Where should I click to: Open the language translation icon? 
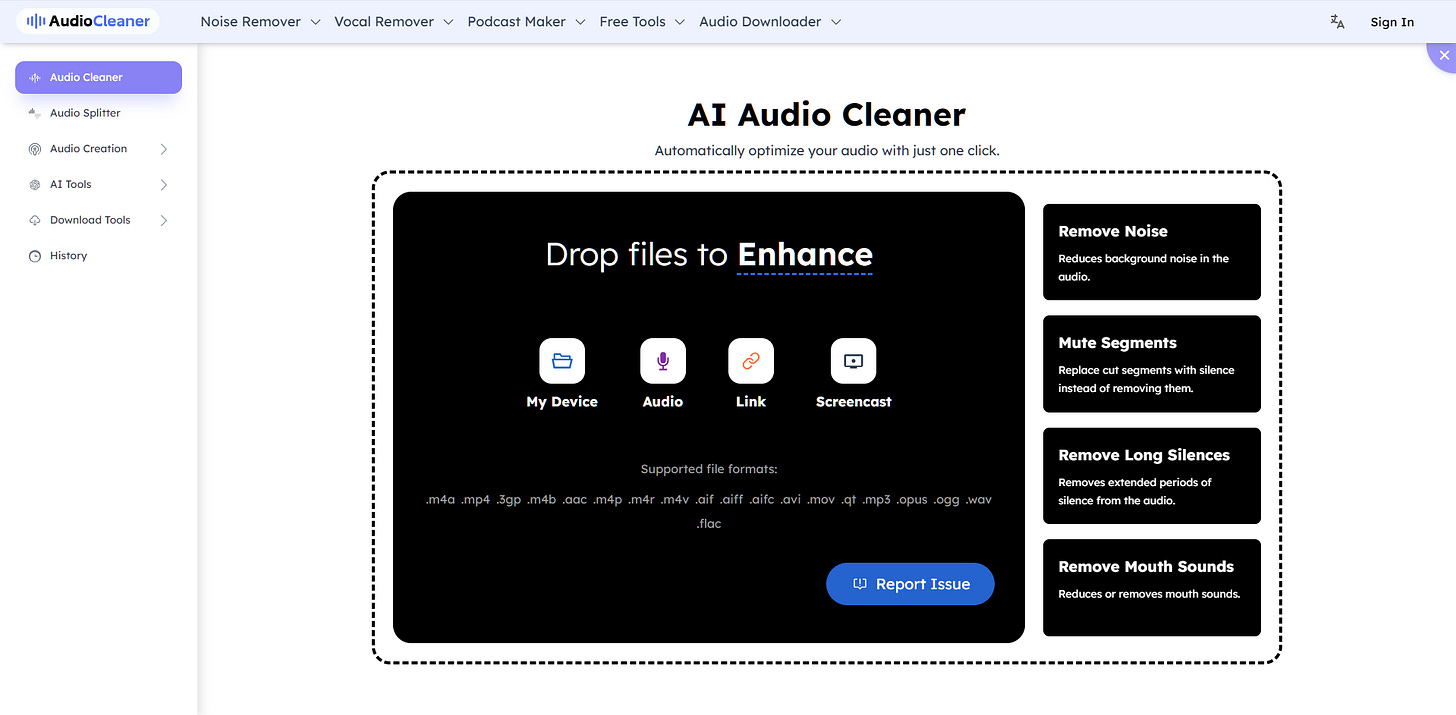1337,21
